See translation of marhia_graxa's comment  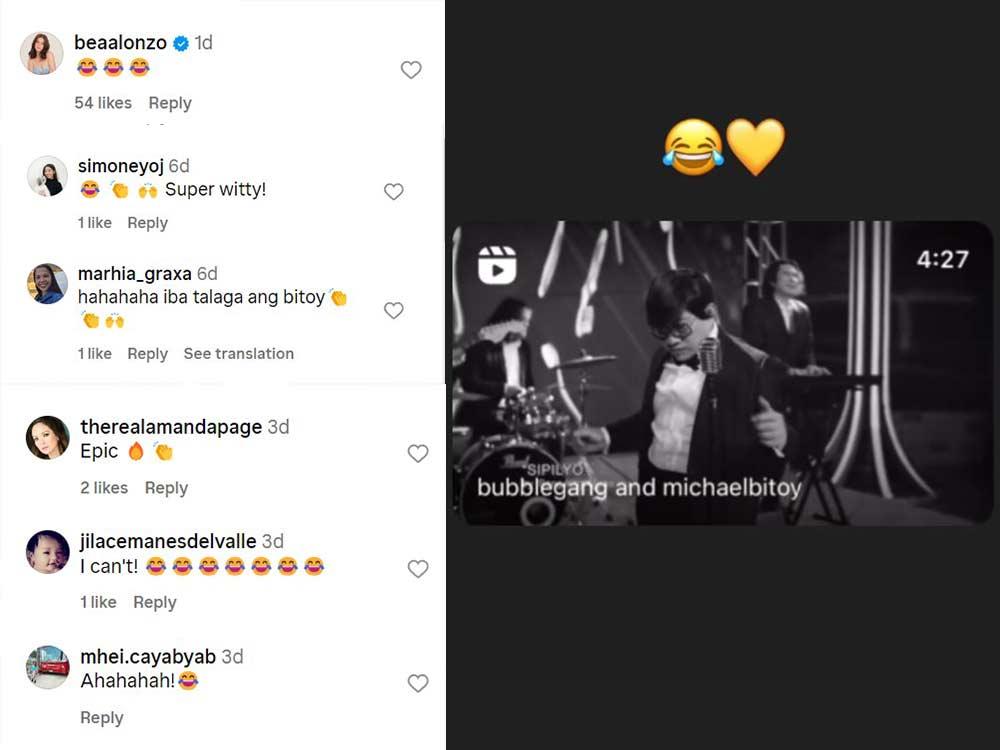[239, 354]
